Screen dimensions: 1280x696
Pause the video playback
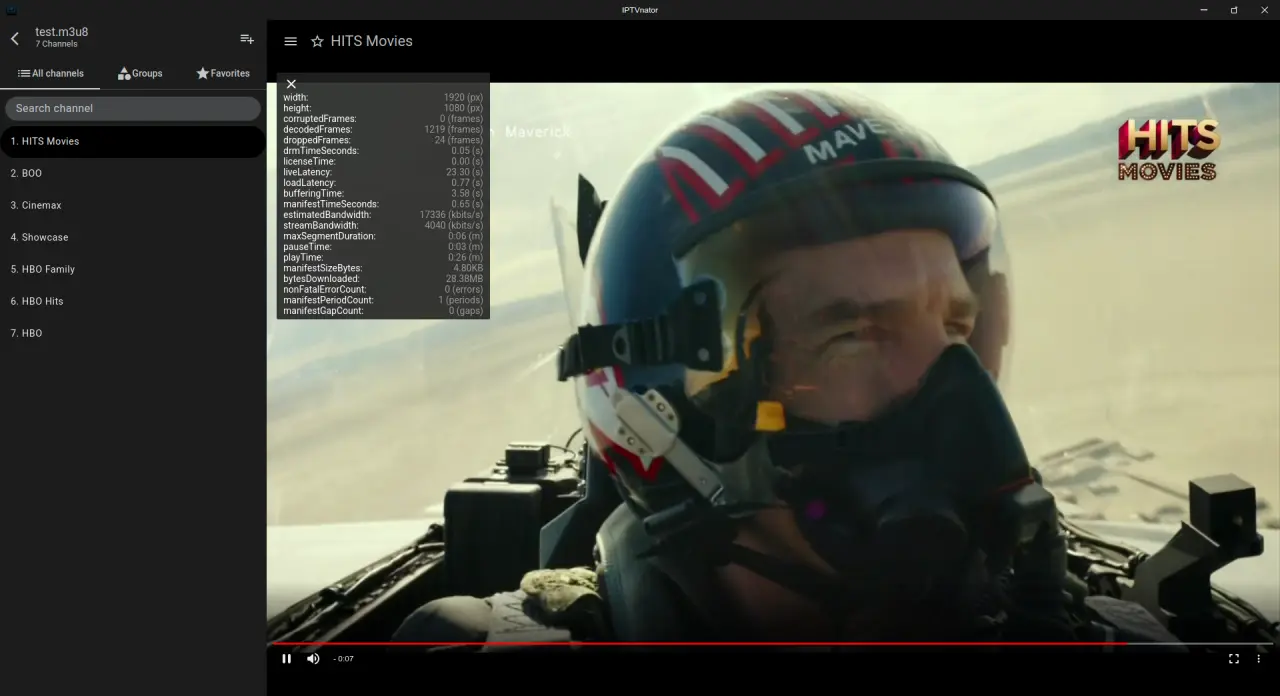(x=287, y=658)
